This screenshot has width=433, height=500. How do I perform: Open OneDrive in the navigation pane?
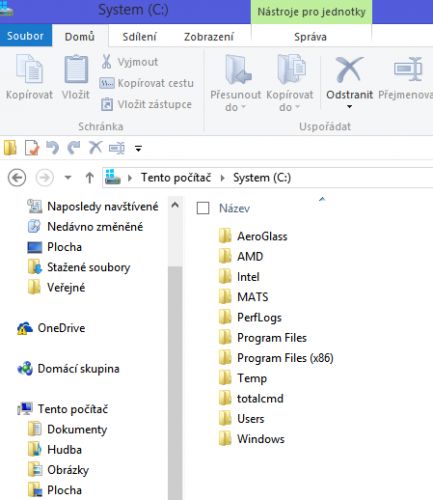click(x=51, y=328)
